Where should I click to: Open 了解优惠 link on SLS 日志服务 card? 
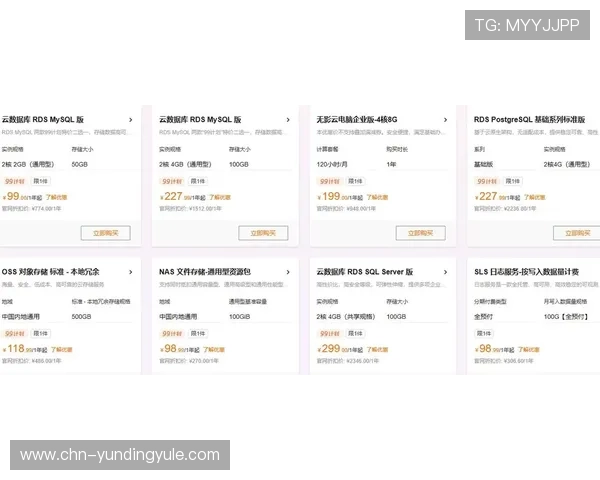[529, 350]
